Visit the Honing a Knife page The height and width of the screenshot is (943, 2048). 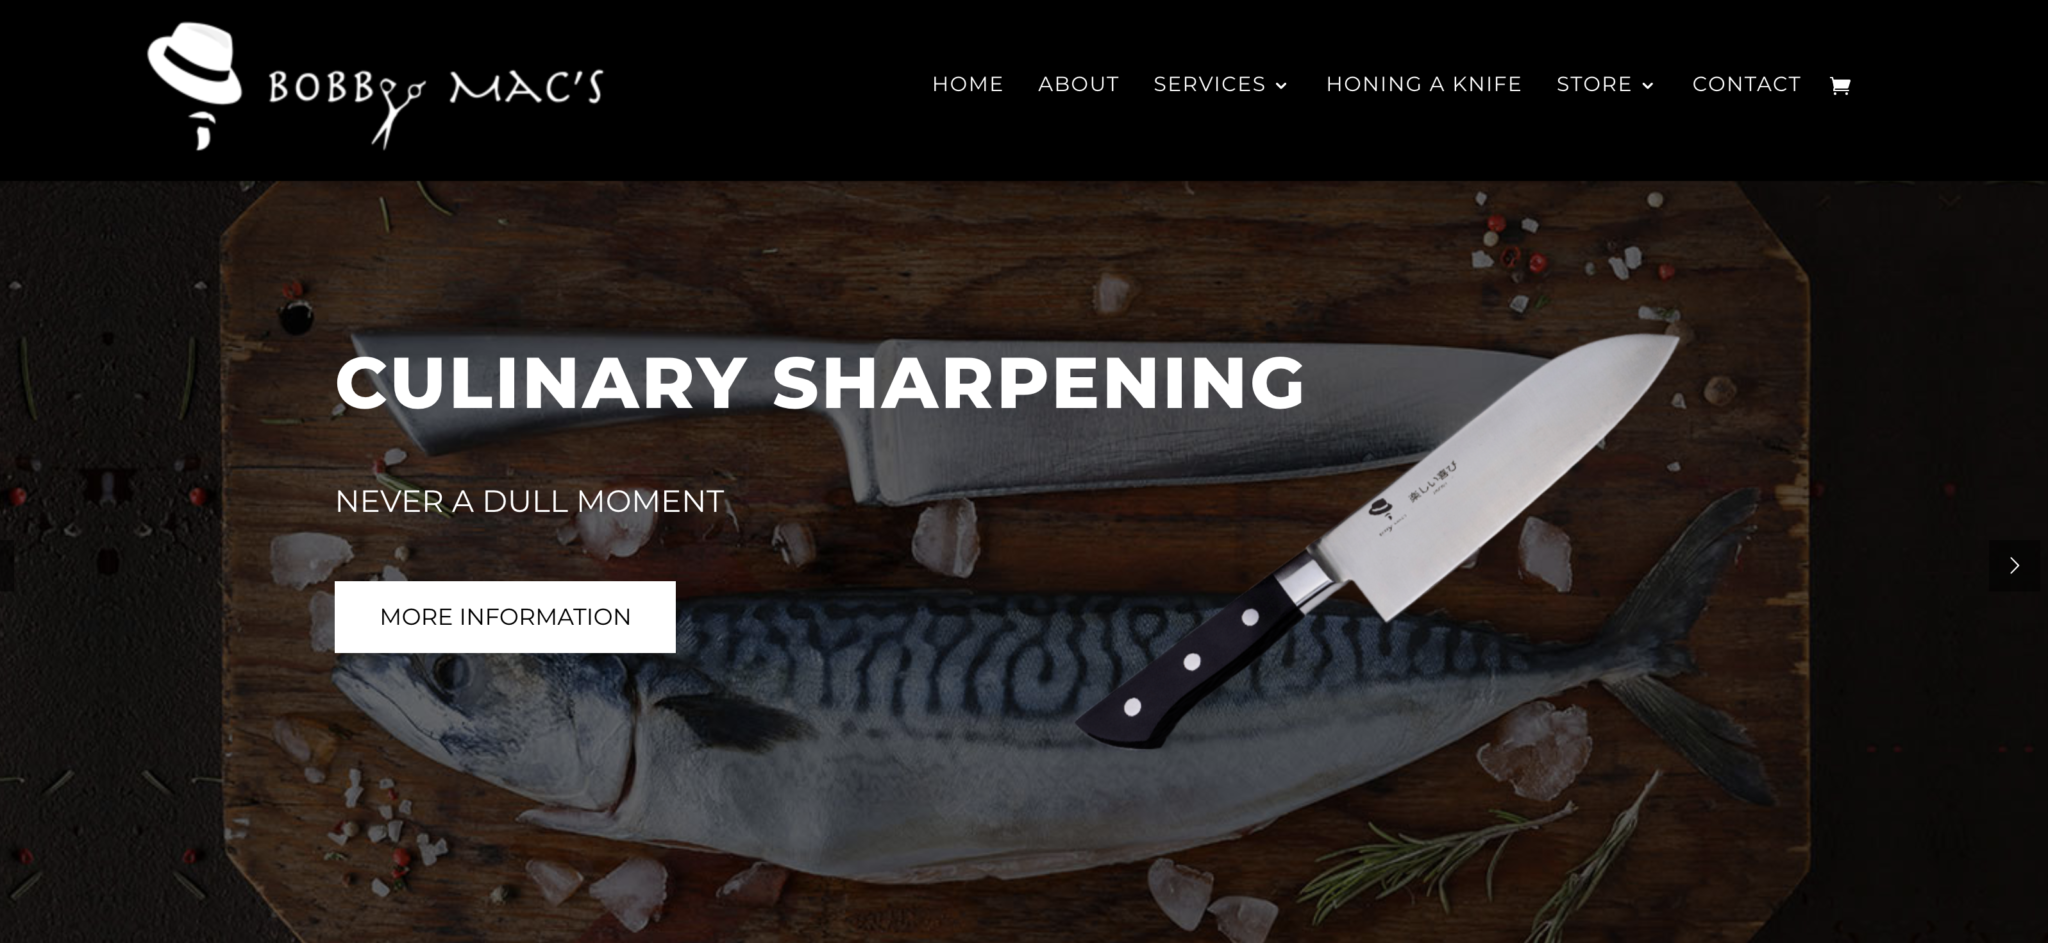point(1423,84)
